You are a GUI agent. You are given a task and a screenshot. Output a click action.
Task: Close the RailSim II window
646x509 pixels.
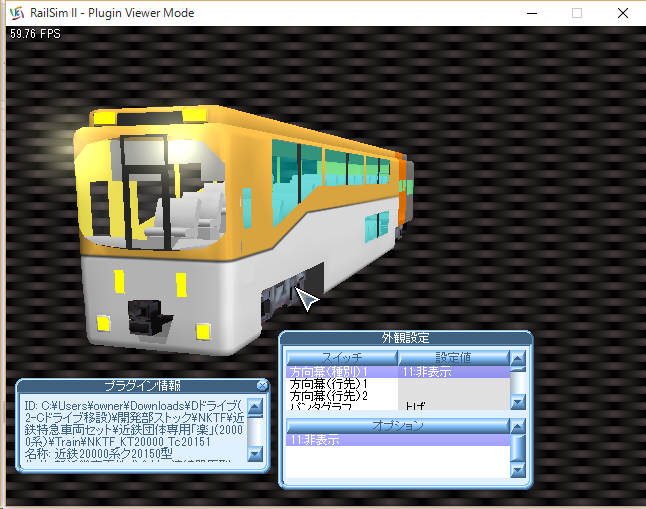tap(623, 13)
